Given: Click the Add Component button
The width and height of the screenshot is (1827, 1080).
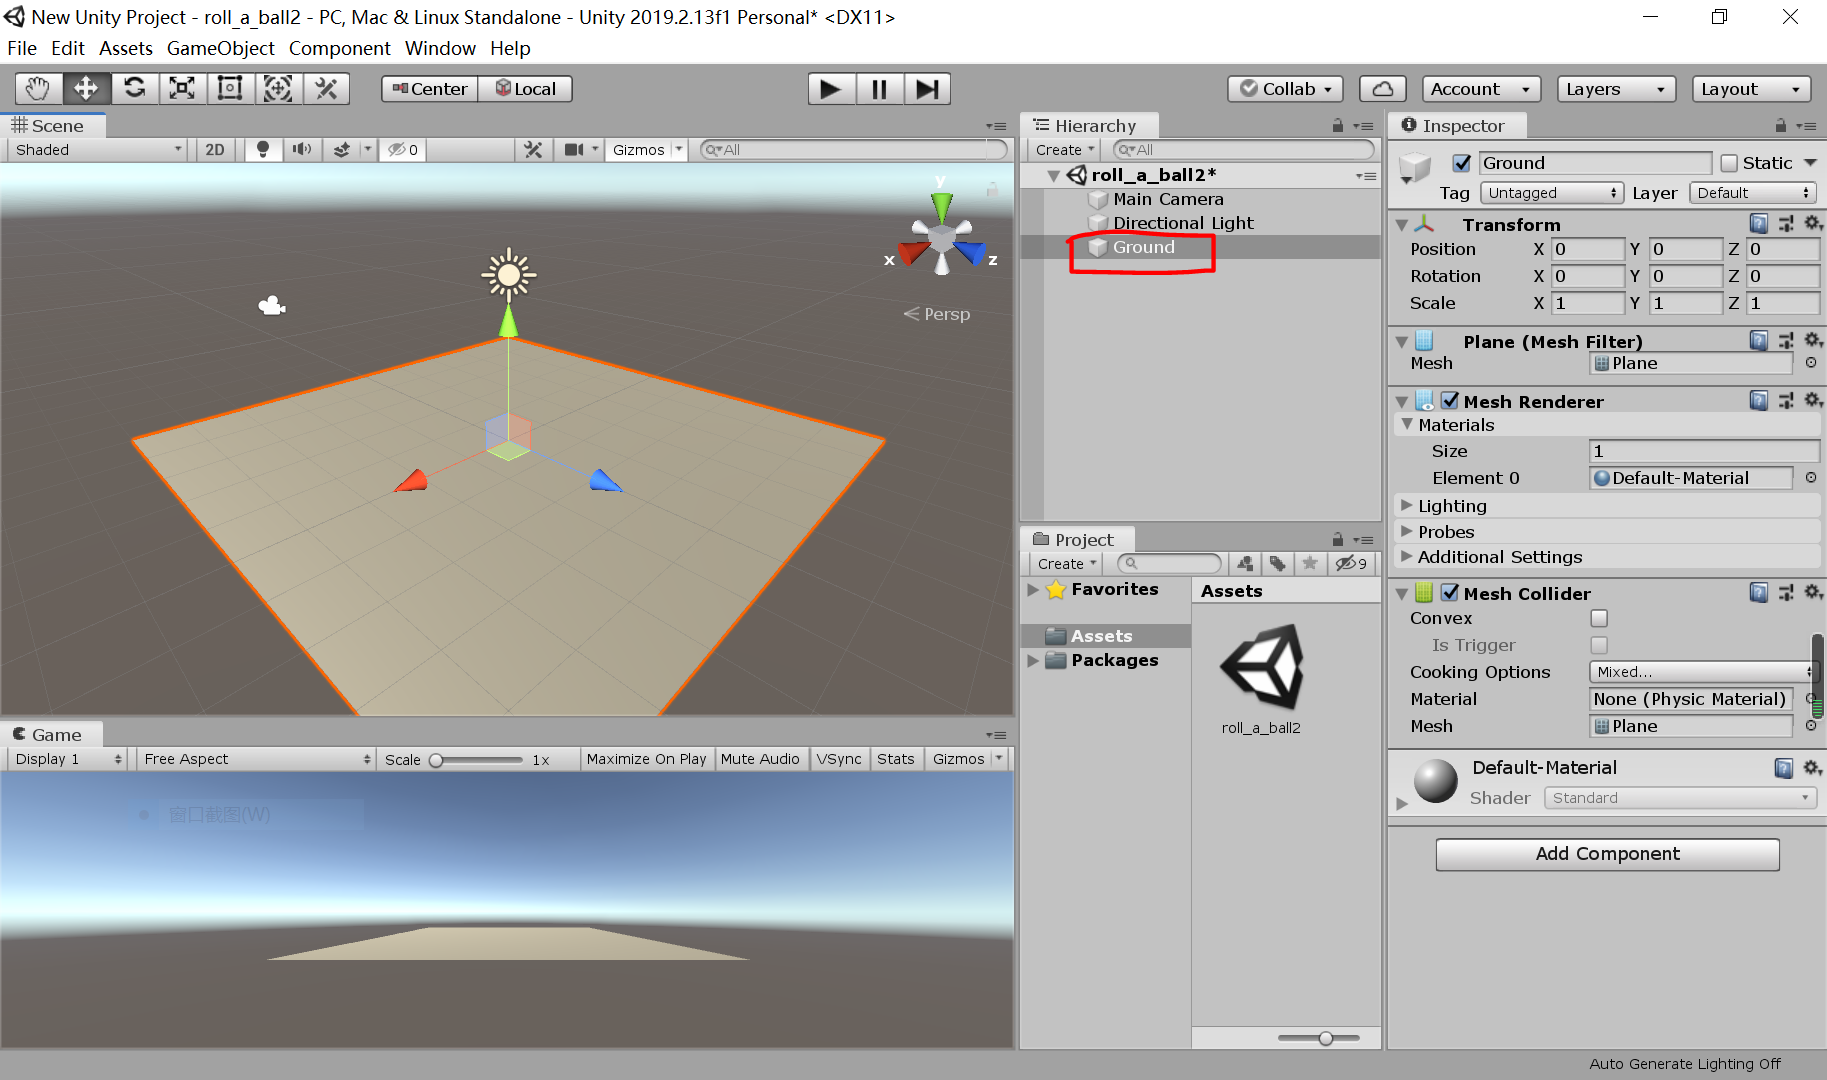Looking at the screenshot, I should (1606, 854).
